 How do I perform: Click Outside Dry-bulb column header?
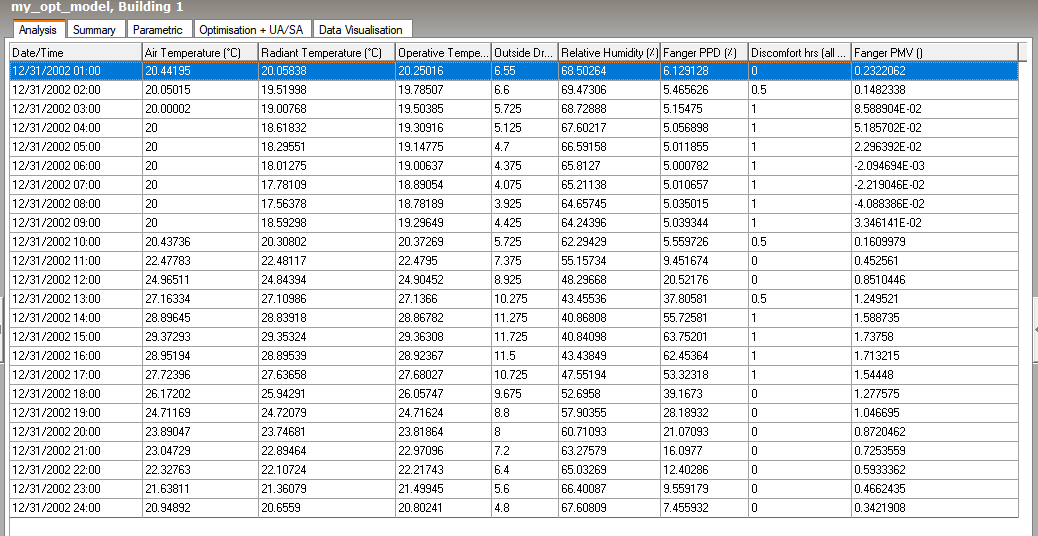[x=526, y=52]
